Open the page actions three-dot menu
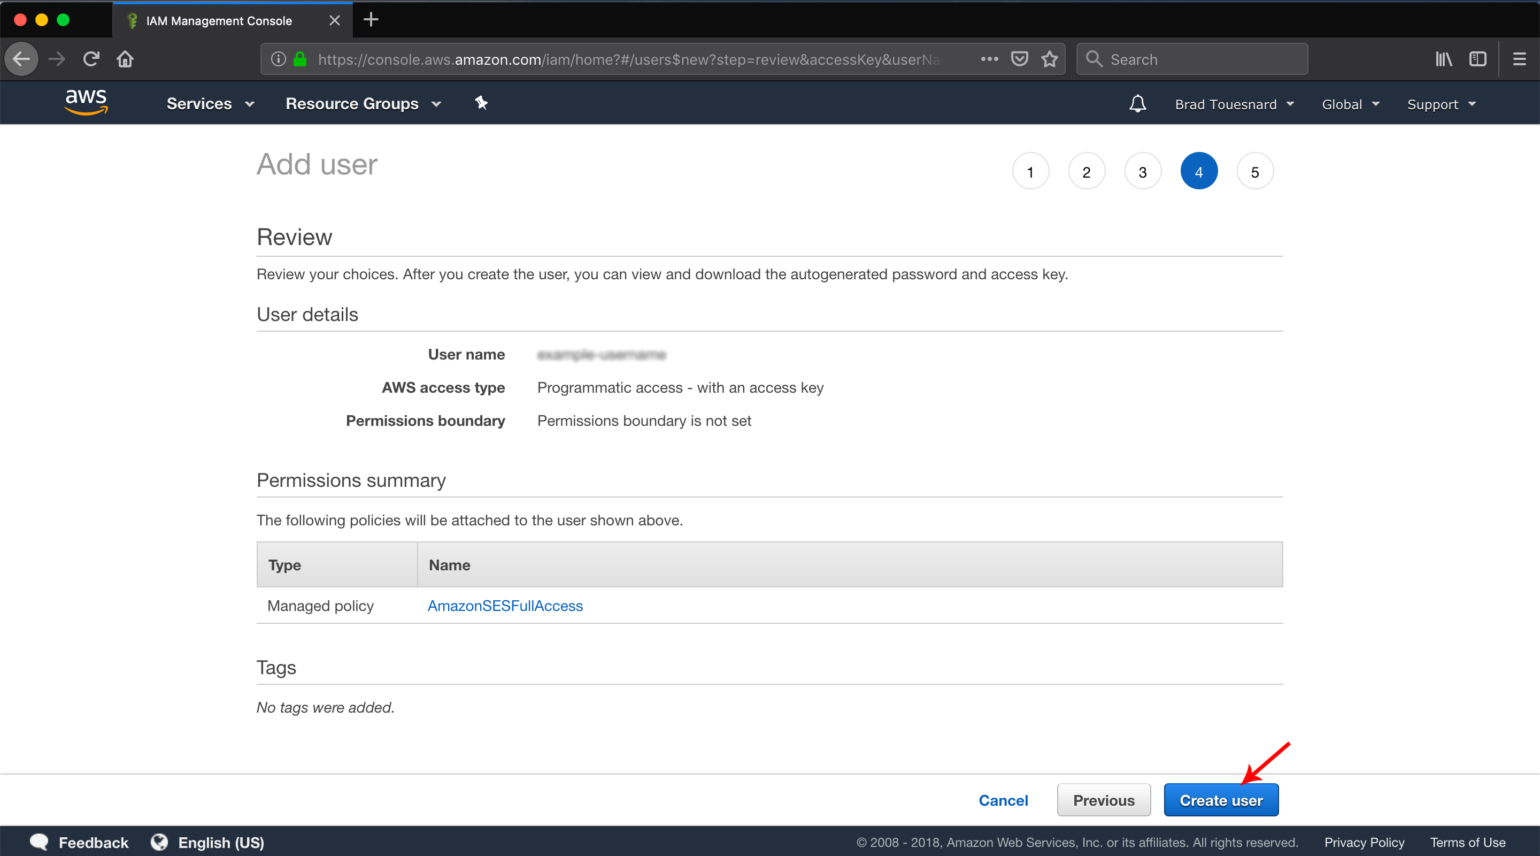The width and height of the screenshot is (1540, 856). click(x=989, y=59)
